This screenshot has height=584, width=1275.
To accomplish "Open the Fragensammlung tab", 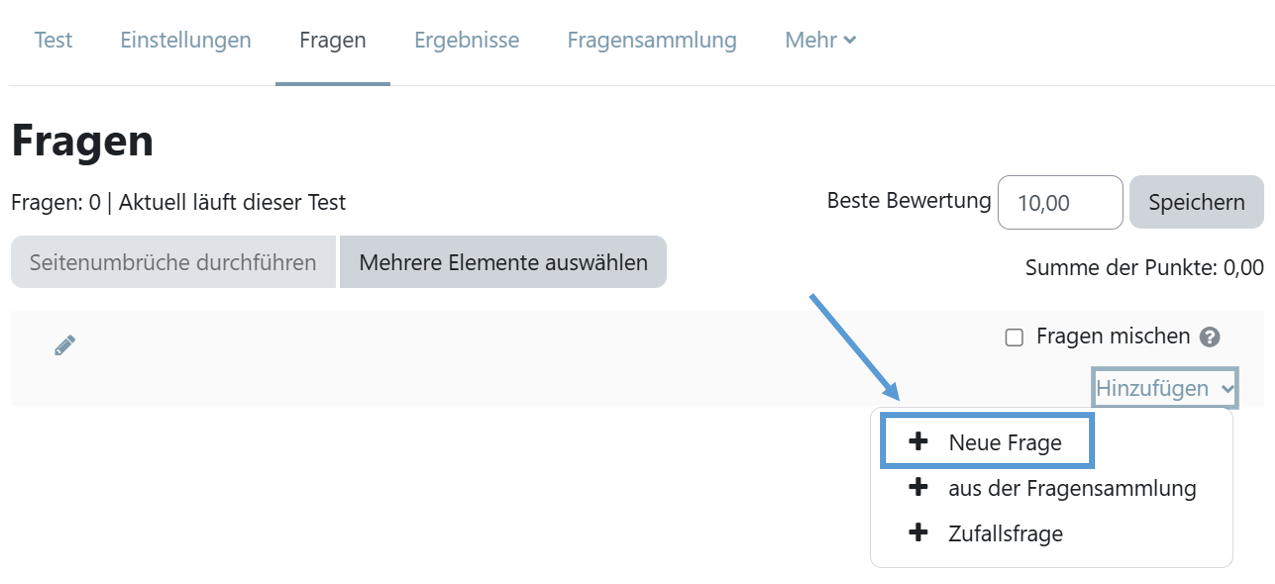I will coord(652,41).
